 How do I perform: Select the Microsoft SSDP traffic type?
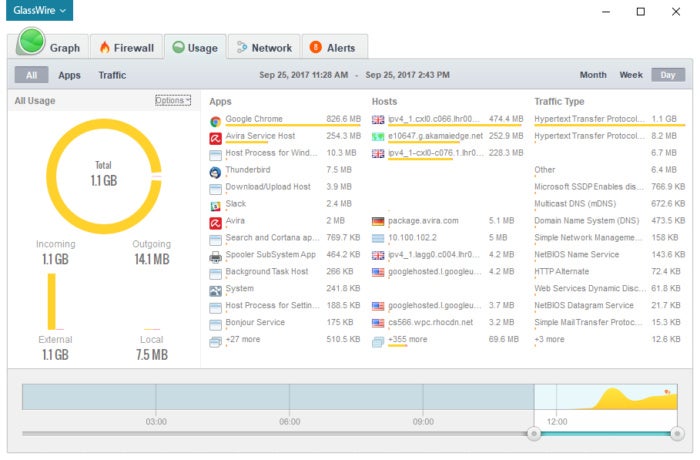(x=589, y=187)
